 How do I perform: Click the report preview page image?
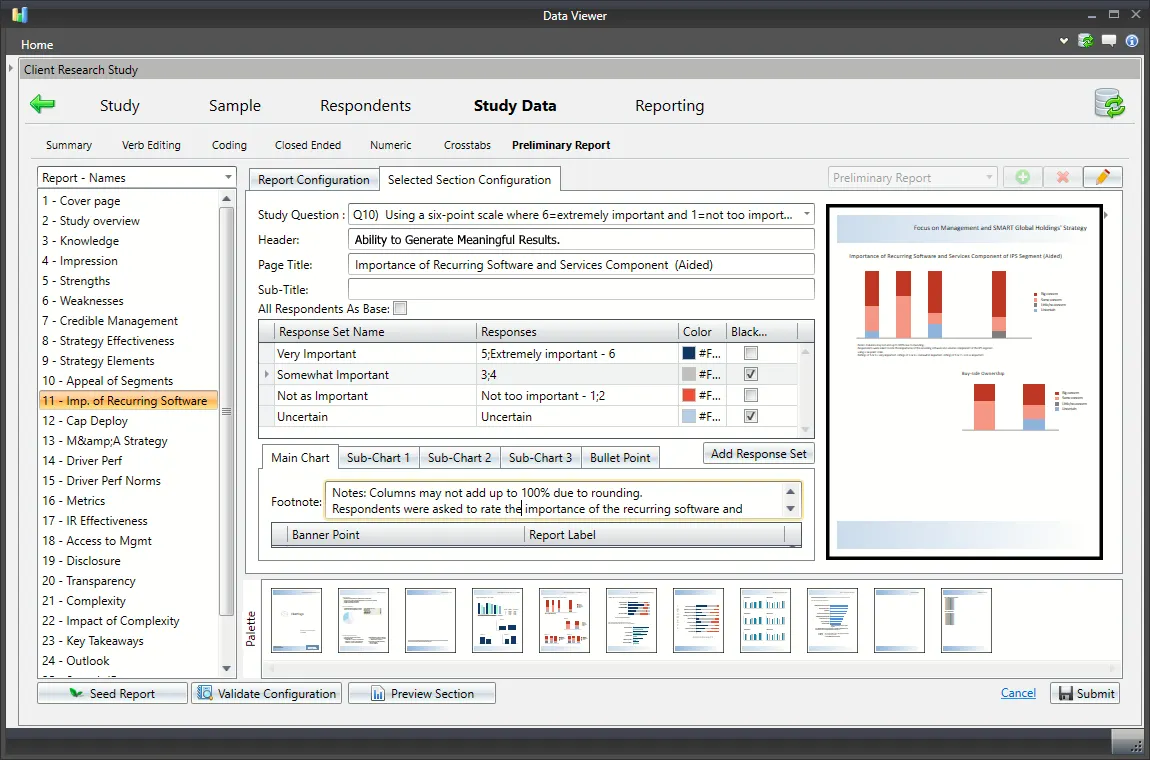coord(964,381)
